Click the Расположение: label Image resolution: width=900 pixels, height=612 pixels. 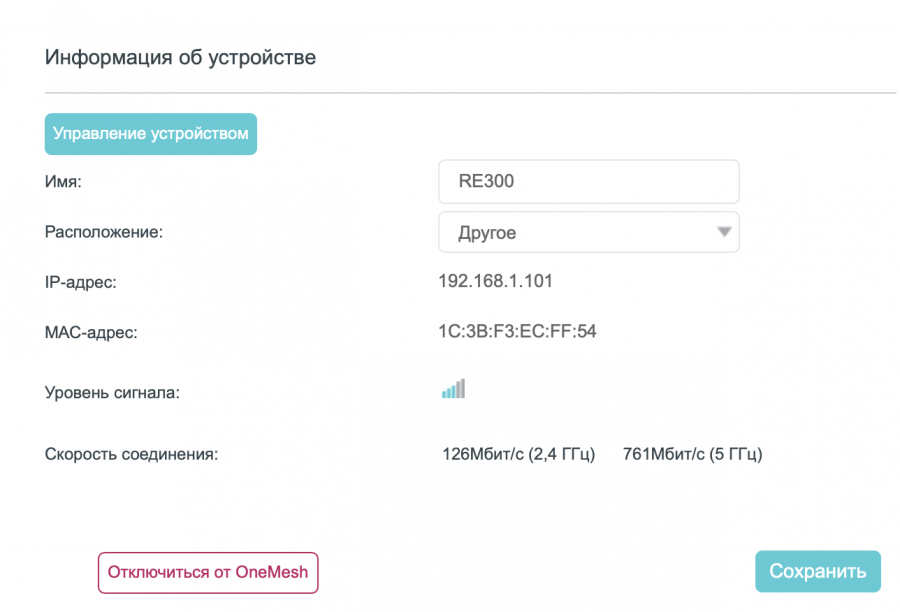[x=104, y=232]
